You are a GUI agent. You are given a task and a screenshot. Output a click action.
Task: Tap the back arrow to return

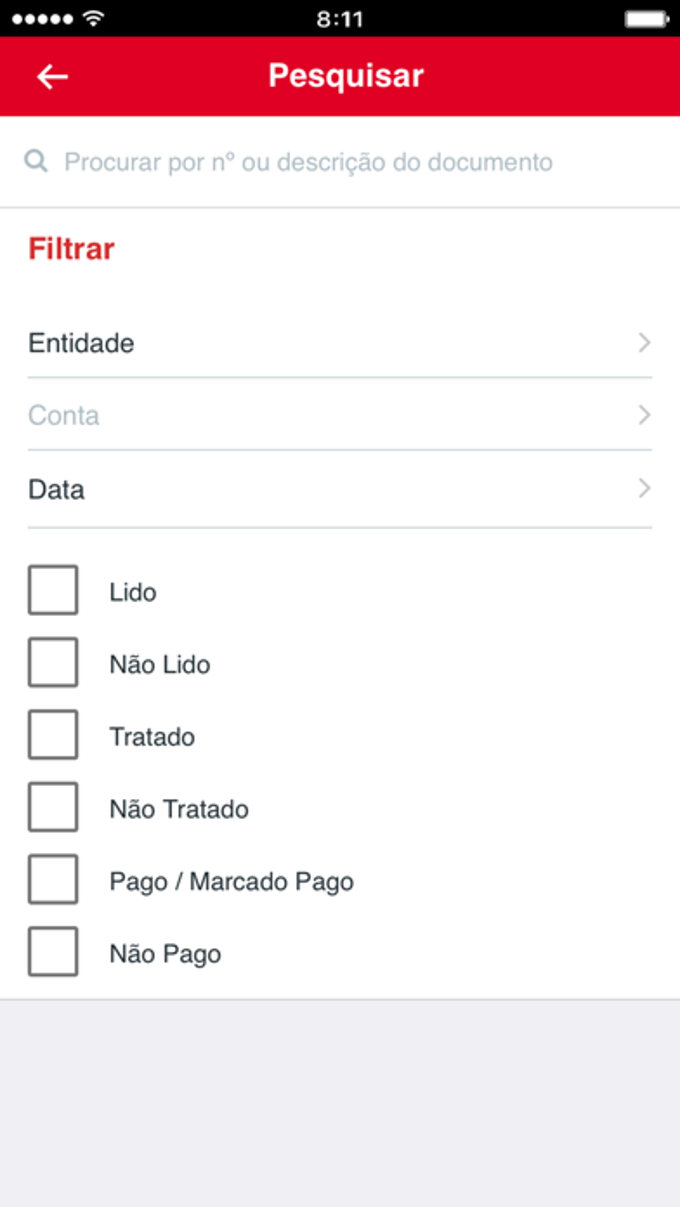click(52, 76)
